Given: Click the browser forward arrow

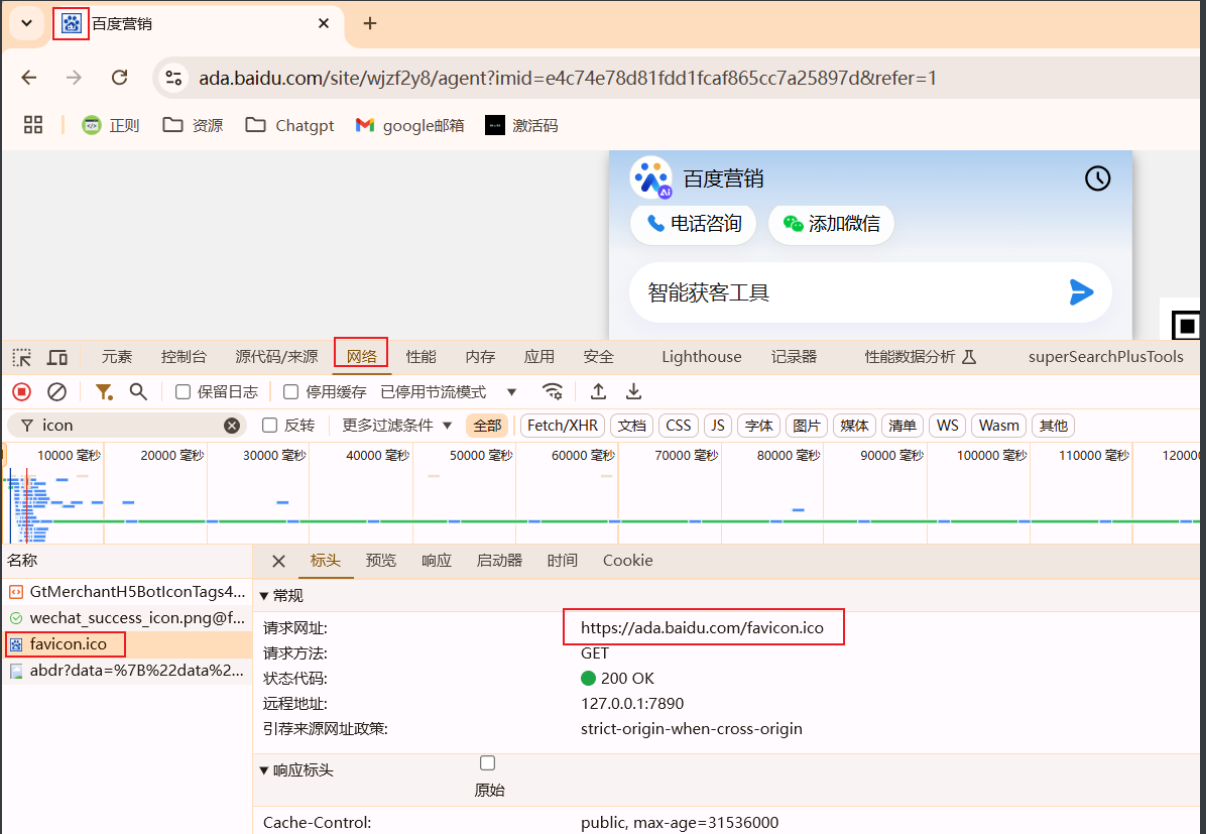Looking at the screenshot, I should pos(74,78).
